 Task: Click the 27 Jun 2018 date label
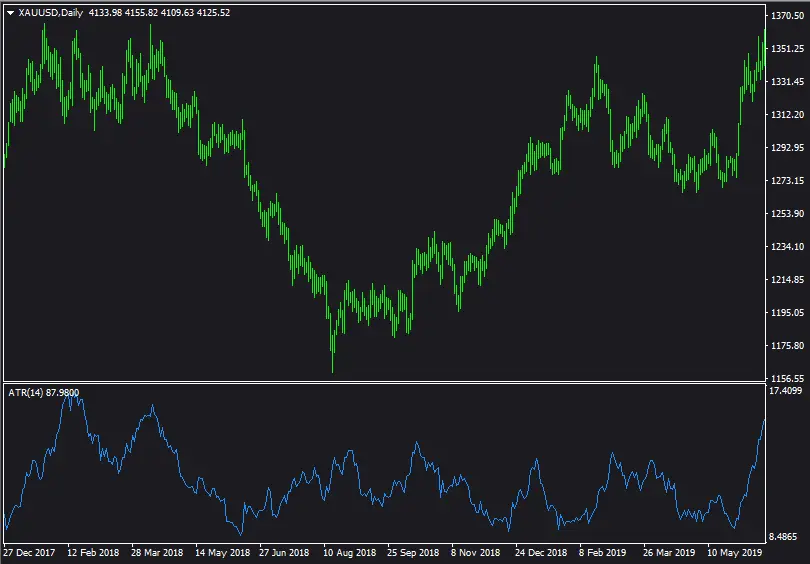click(x=284, y=553)
